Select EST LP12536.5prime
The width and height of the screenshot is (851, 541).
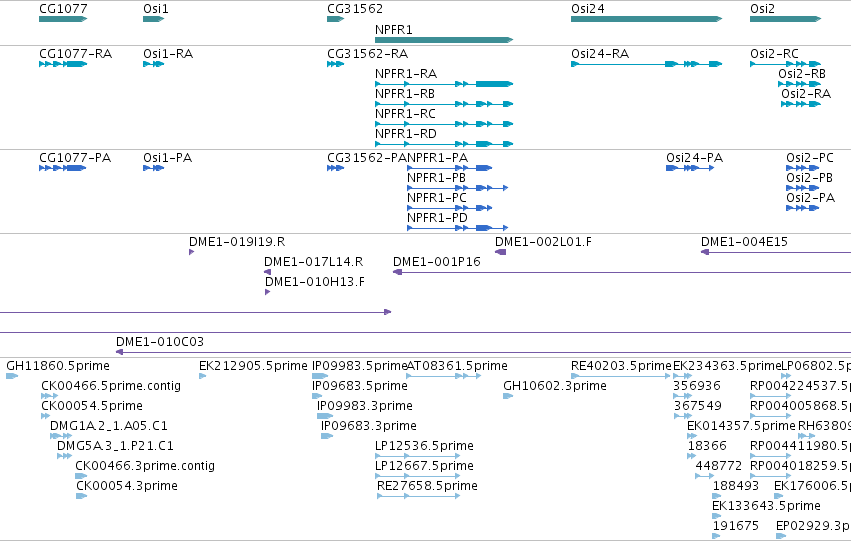pos(418,456)
